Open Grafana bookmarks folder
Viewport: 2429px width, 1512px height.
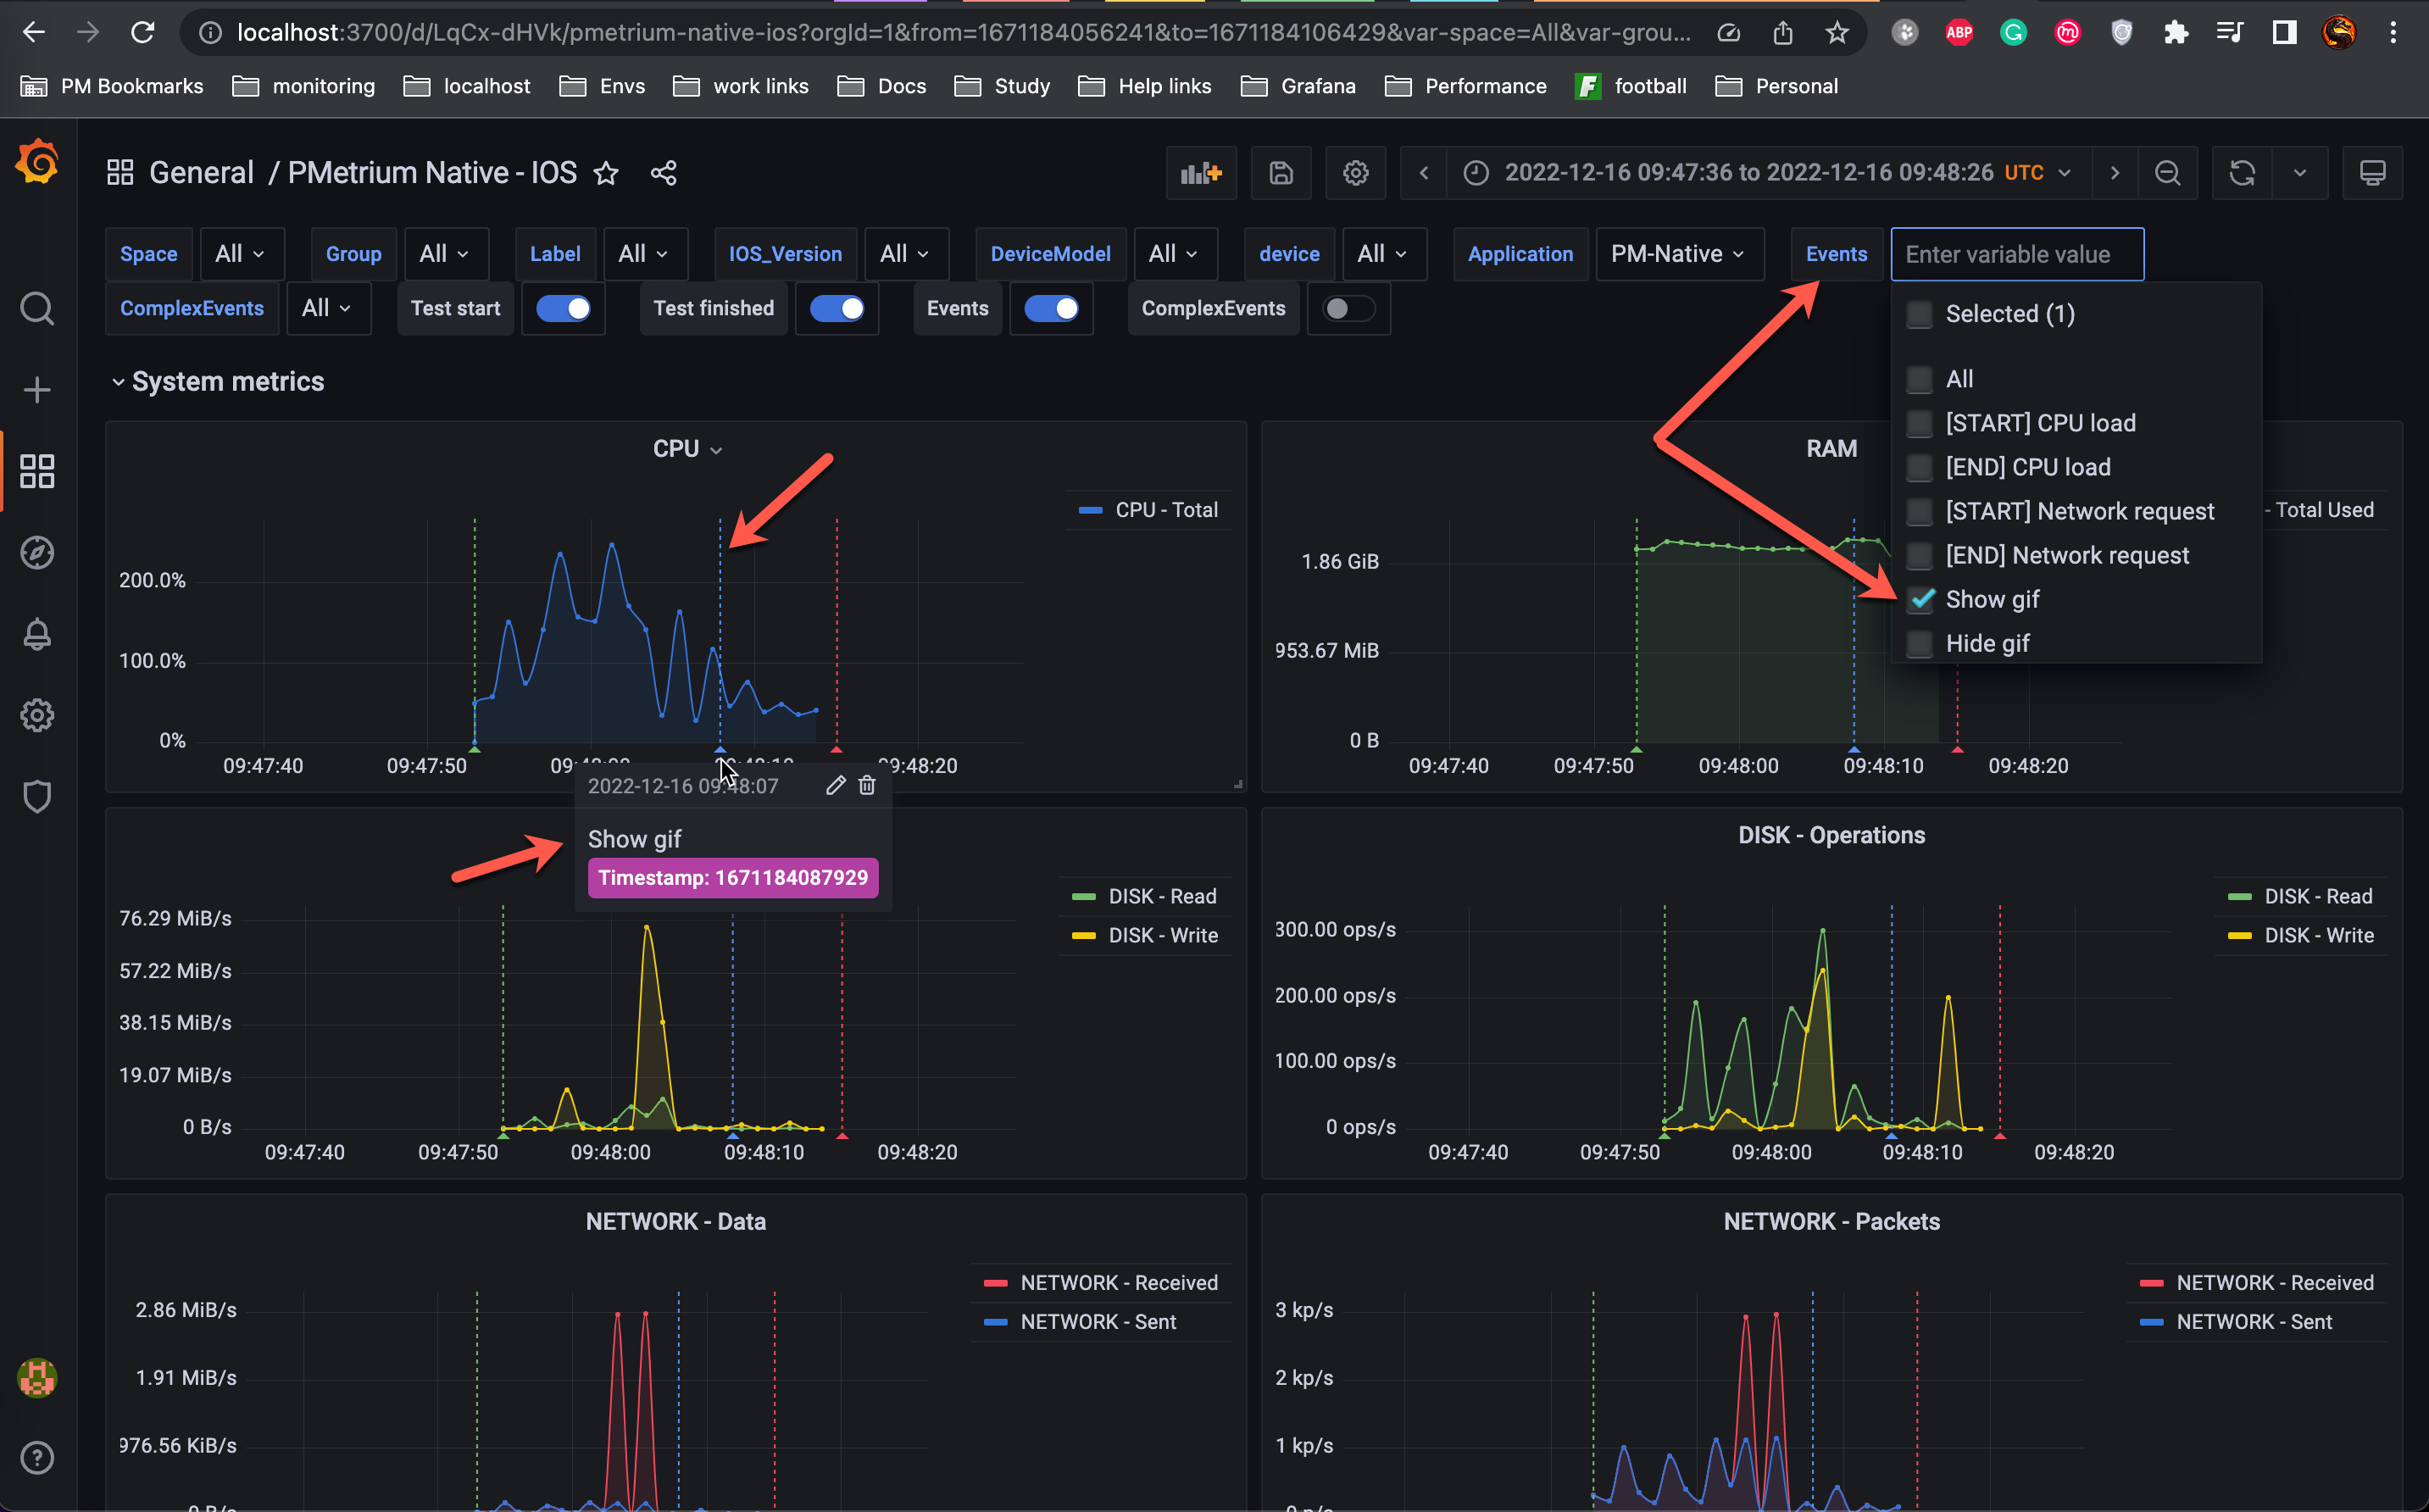pos(1298,87)
